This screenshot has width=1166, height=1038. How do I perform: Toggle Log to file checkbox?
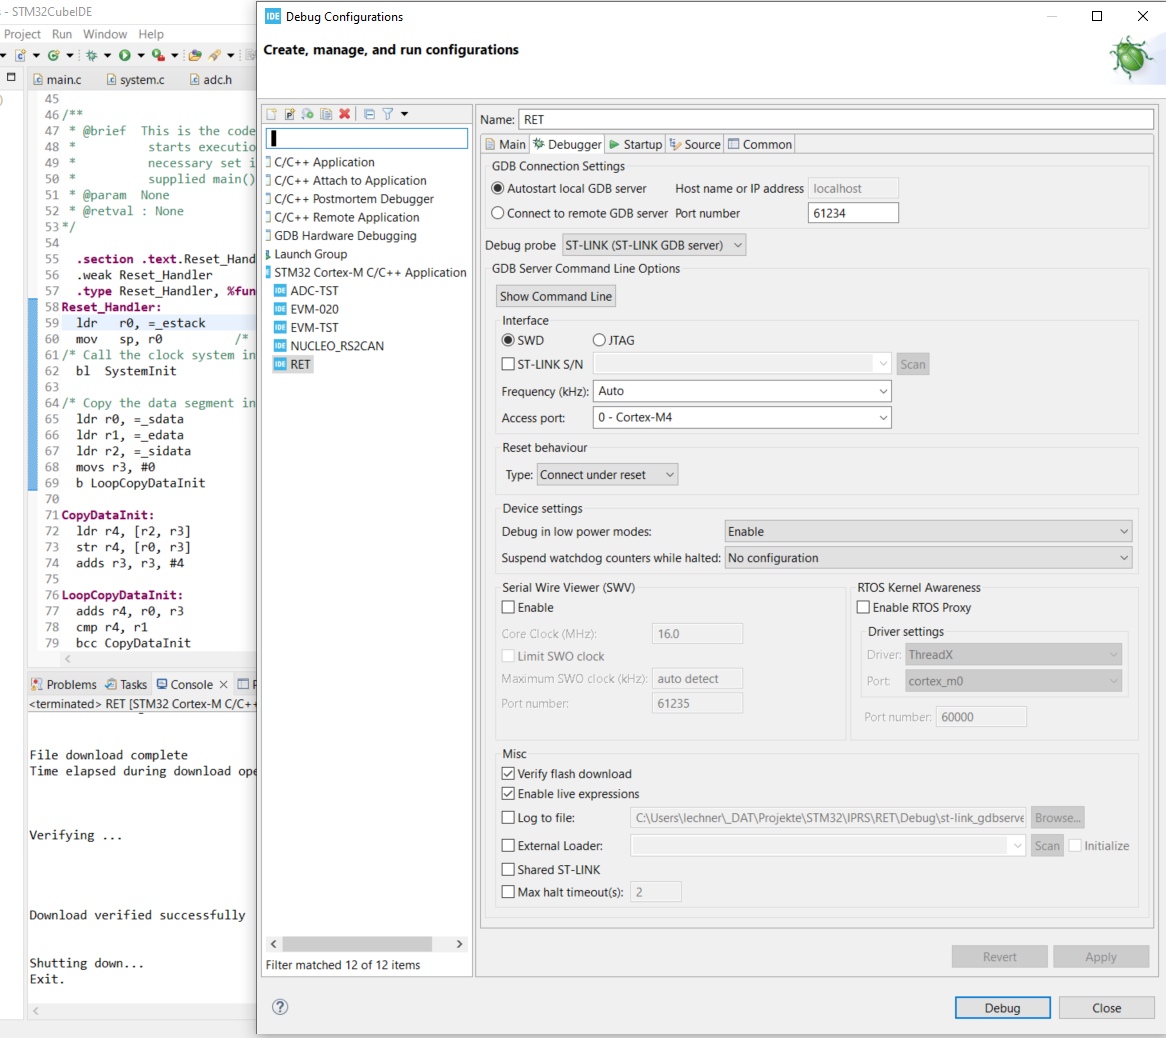[509, 818]
